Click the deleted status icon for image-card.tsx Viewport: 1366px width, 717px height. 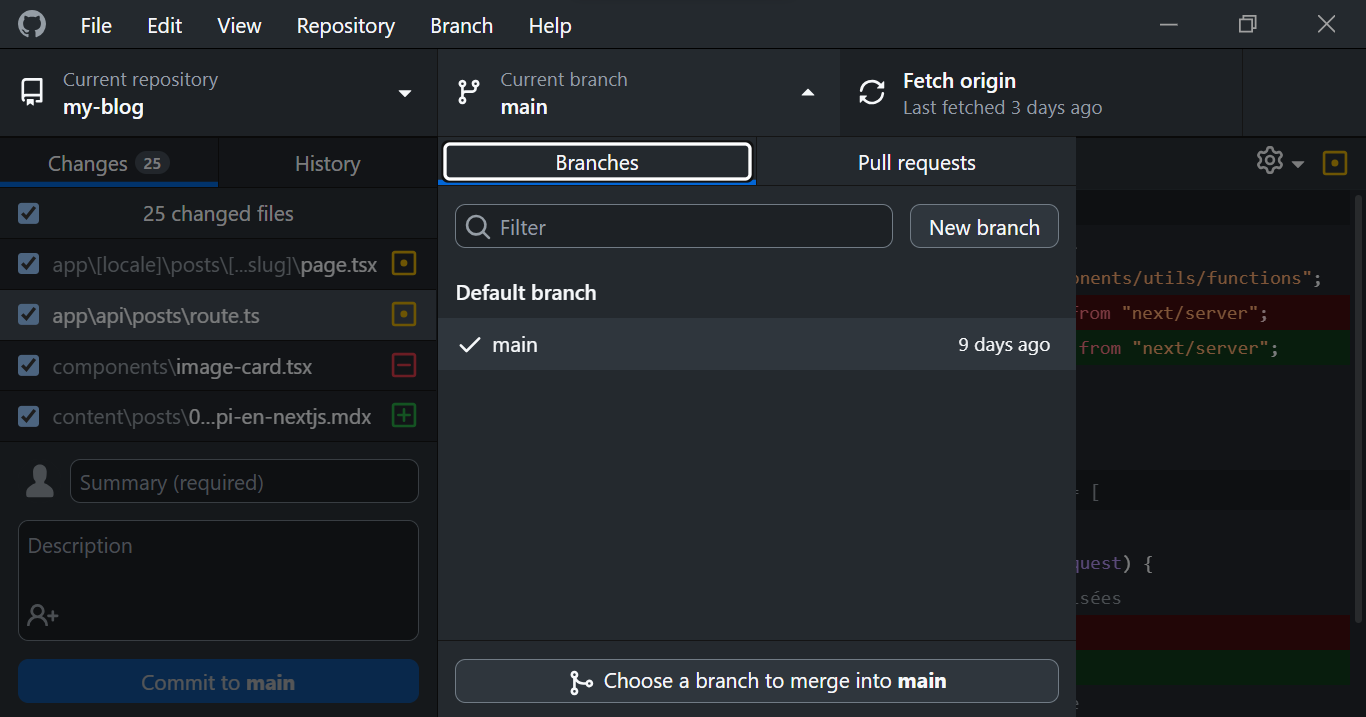point(403,366)
